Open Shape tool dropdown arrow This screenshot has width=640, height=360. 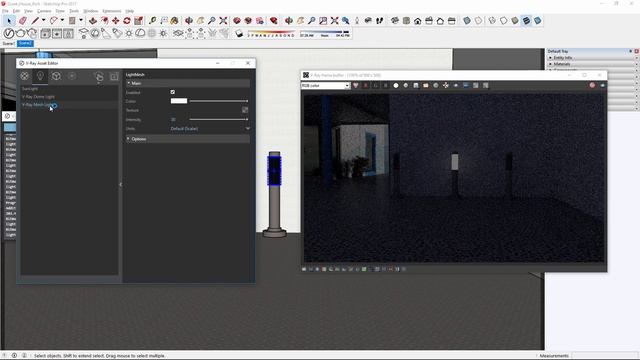pos(62,20)
